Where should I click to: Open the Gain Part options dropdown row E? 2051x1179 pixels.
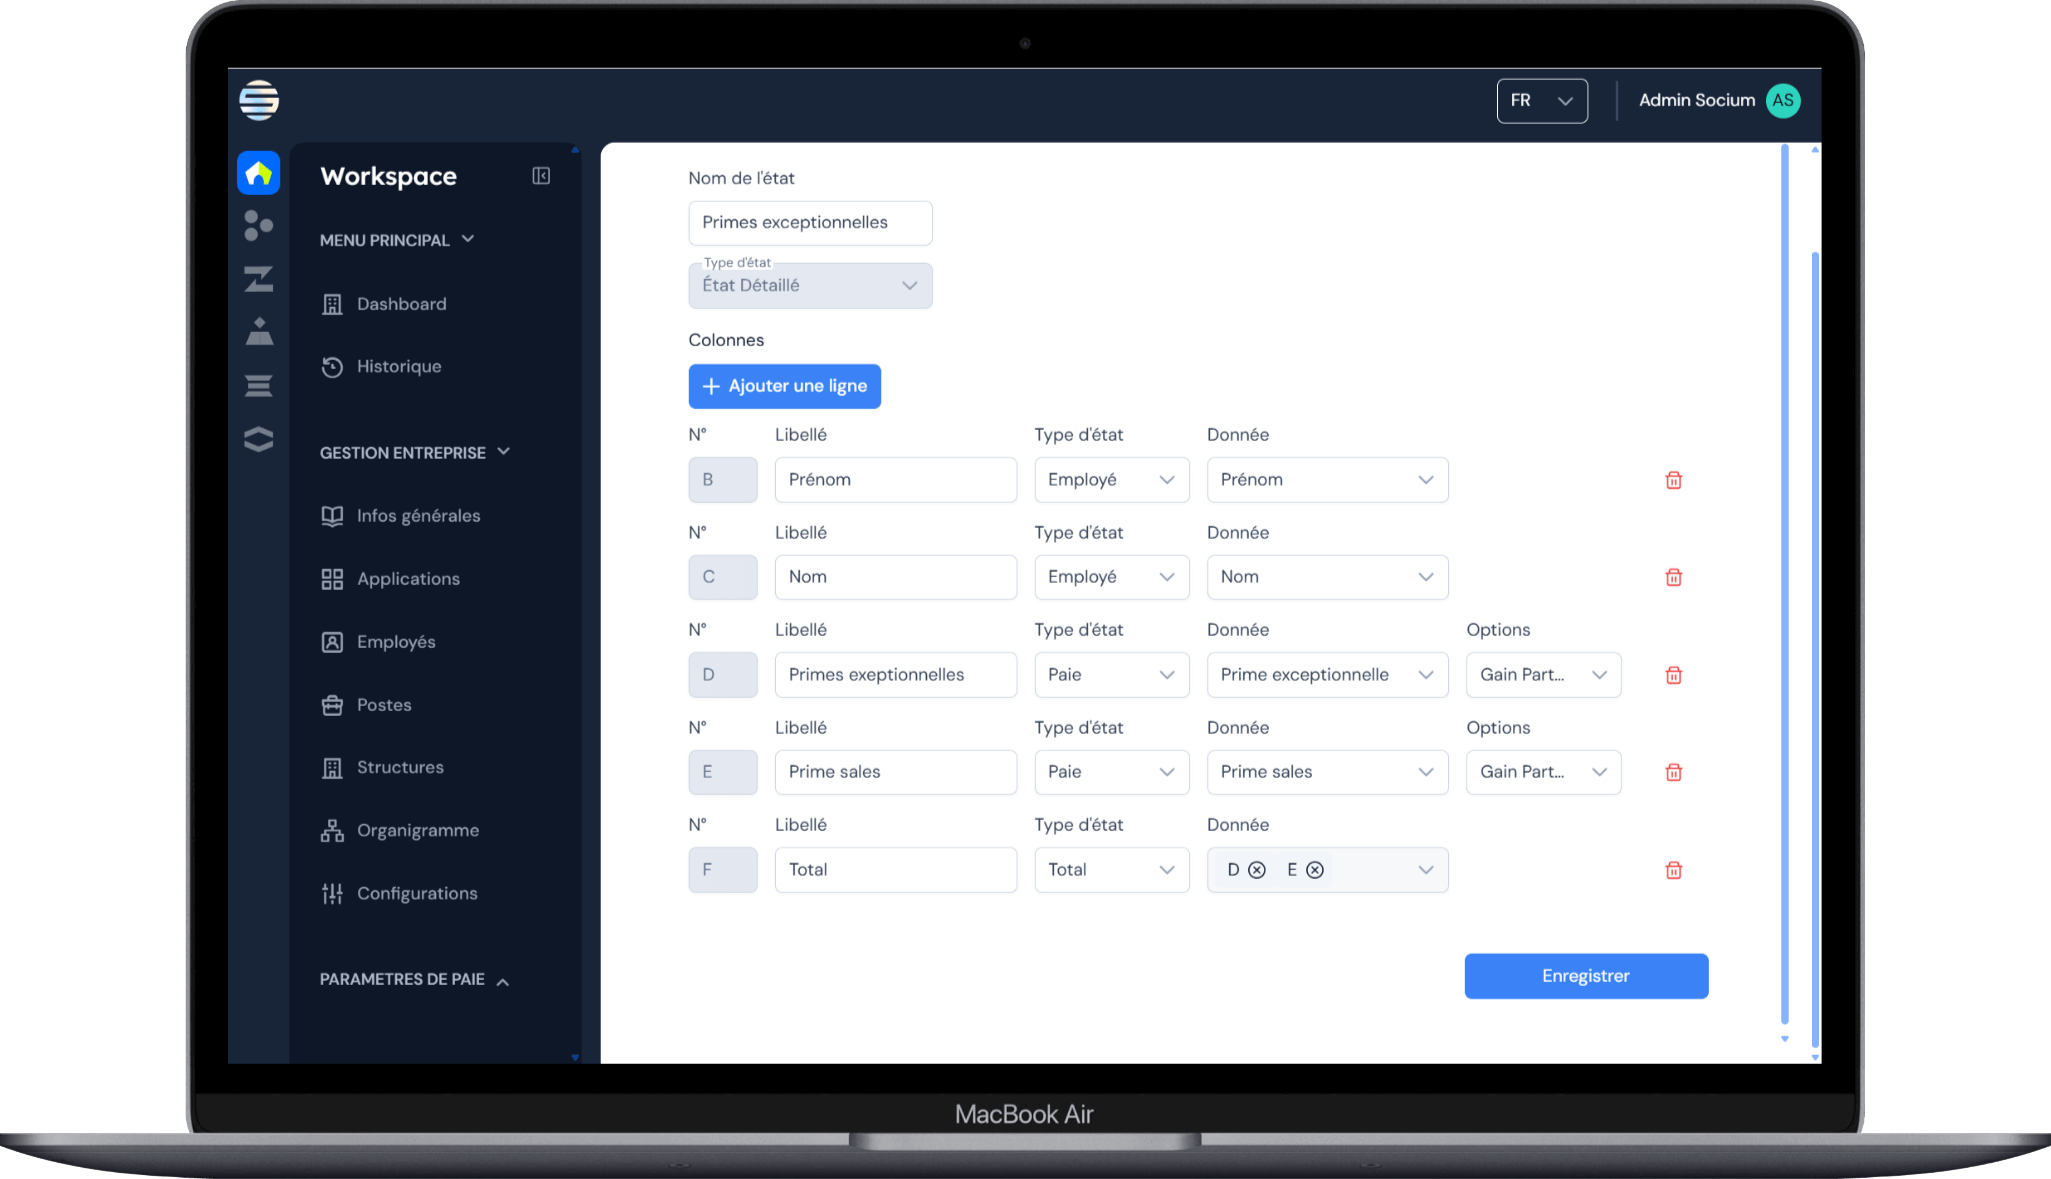1542,772
